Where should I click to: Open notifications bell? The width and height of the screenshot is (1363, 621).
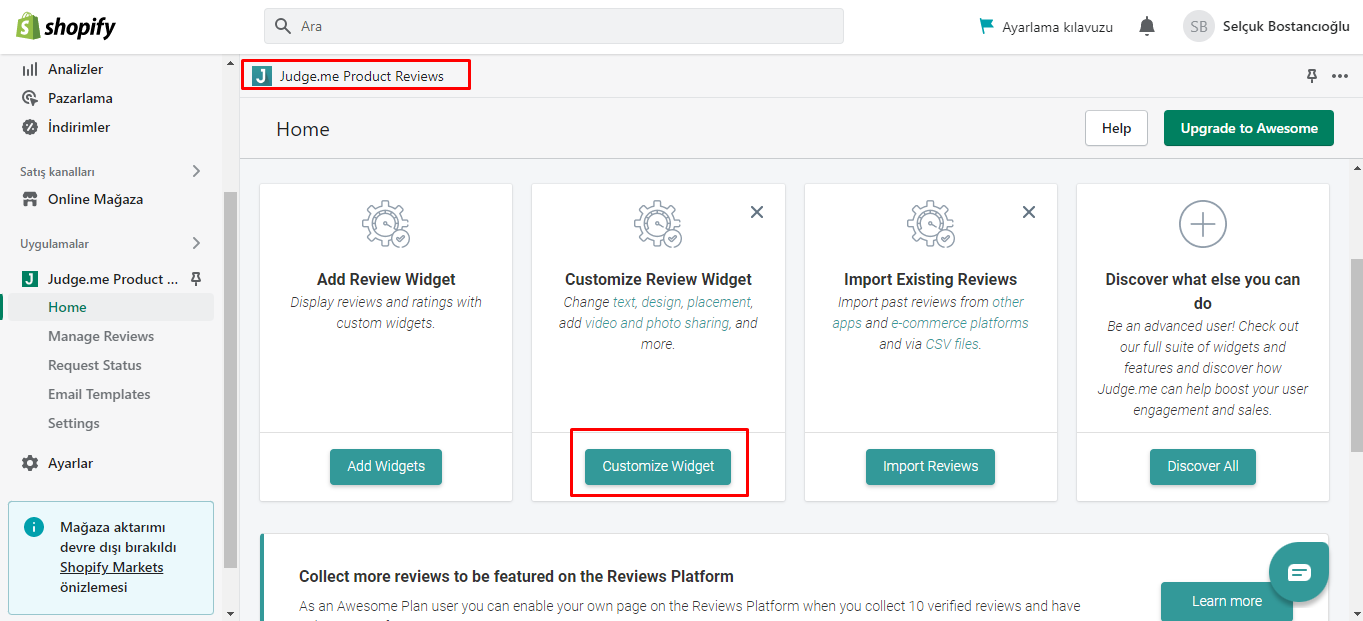pos(1147,27)
